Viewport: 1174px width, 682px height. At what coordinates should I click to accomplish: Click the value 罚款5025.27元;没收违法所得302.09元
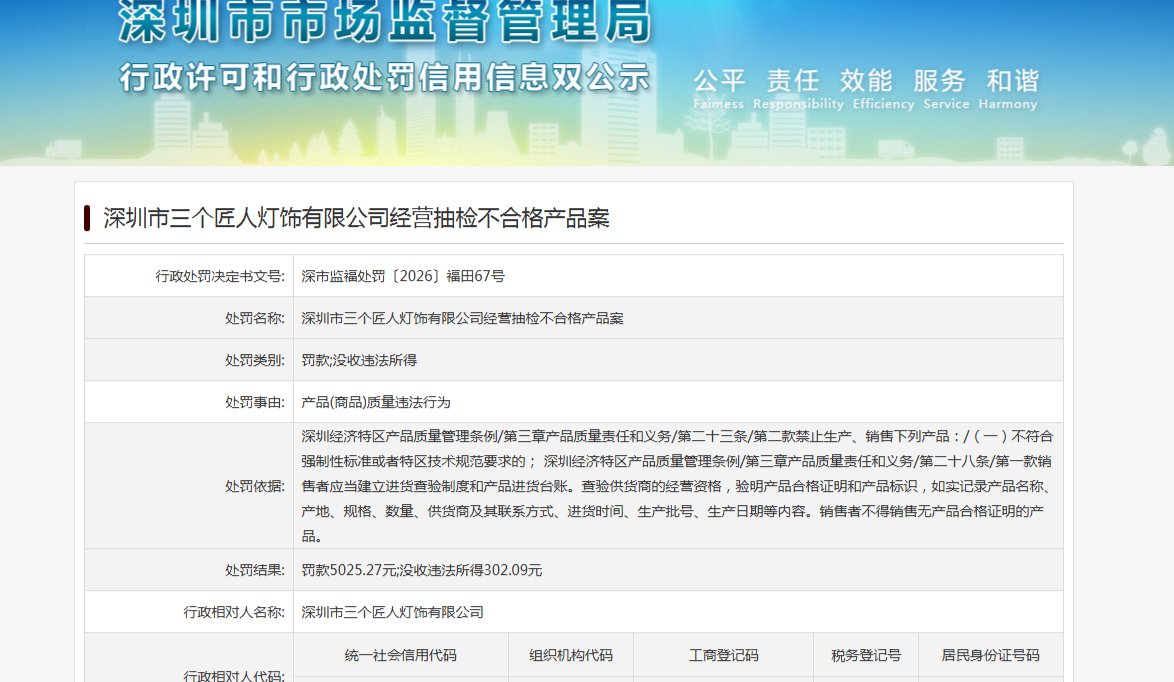point(422,570)
